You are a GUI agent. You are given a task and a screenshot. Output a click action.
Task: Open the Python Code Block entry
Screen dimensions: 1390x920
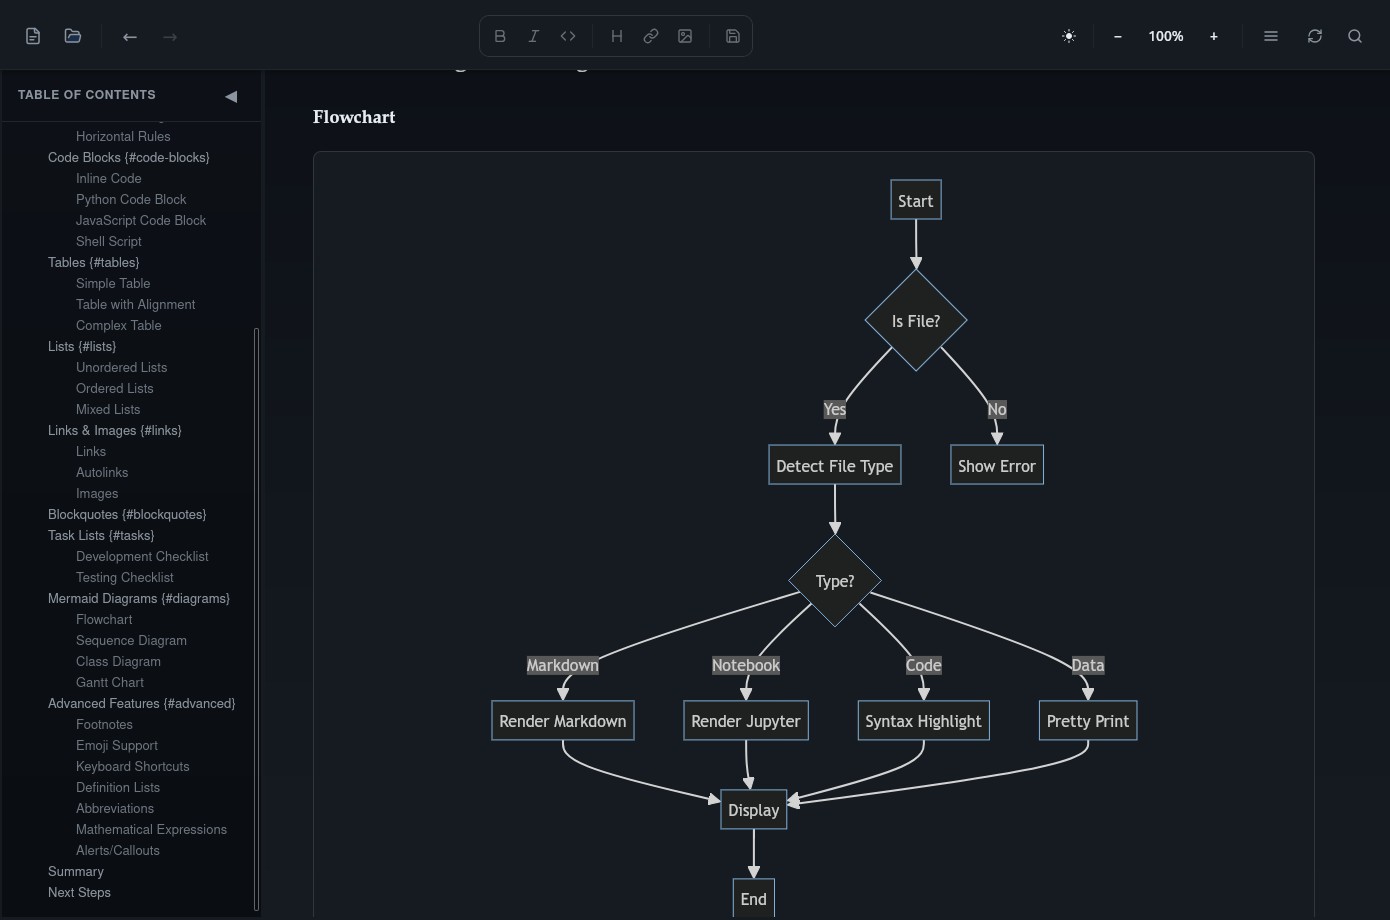(131, 199)
